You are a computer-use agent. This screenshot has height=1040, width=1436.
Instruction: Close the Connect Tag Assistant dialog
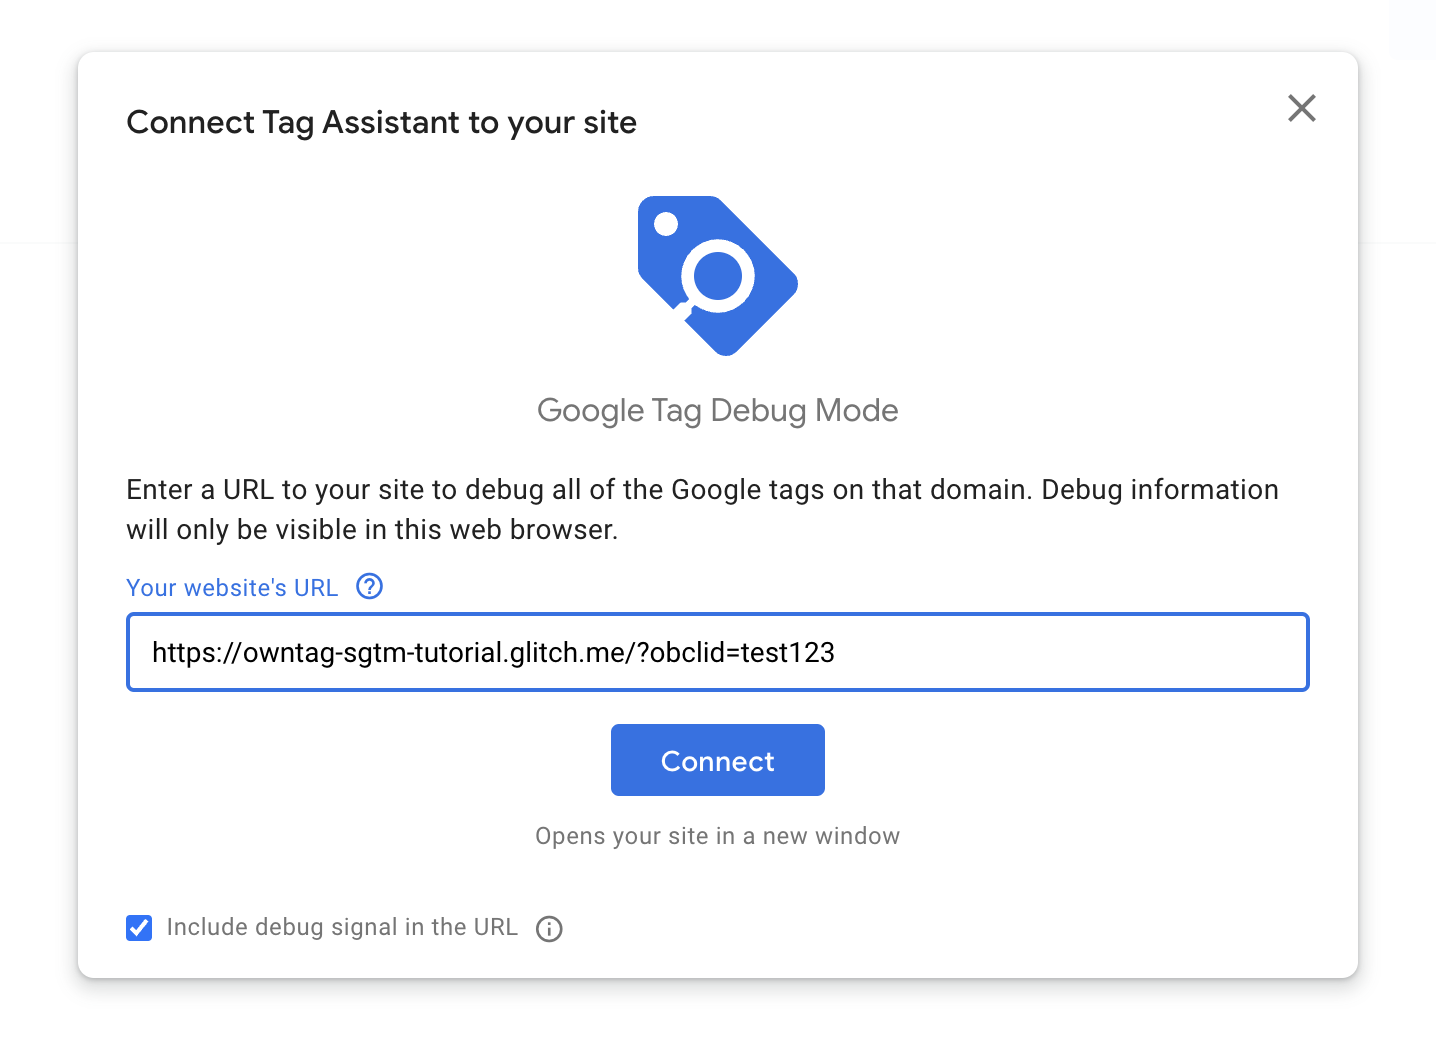coord(1301,108)
